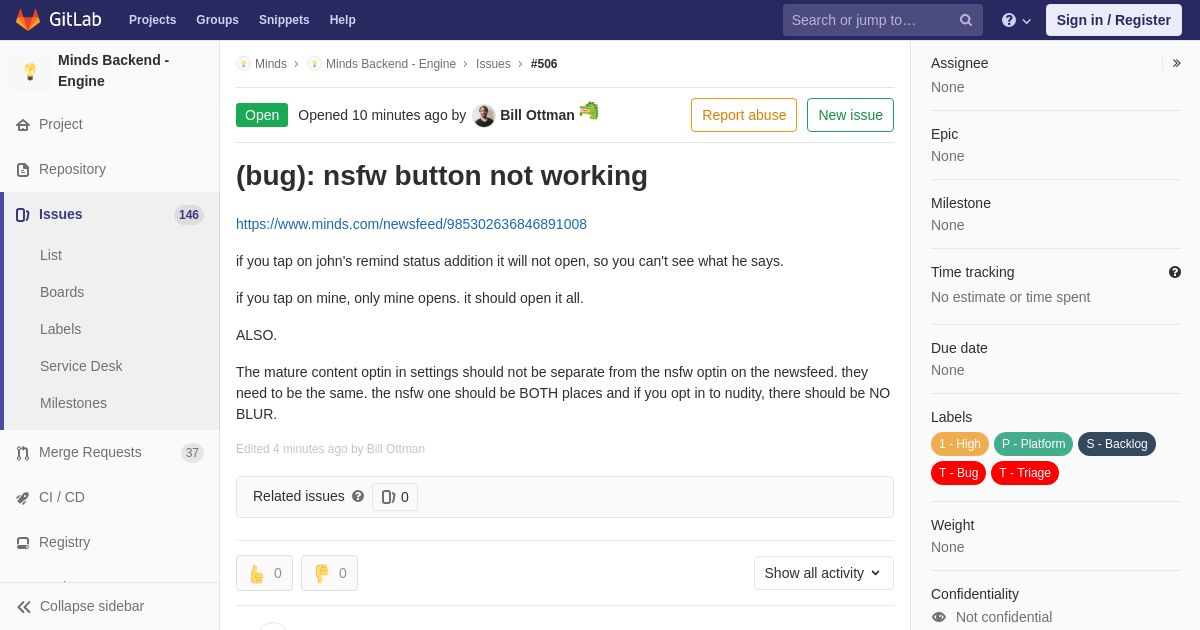Viewport: 1200px width, 630px height.
Task: Click the S - Backlog dark label
Action: tap(1117, 444)
